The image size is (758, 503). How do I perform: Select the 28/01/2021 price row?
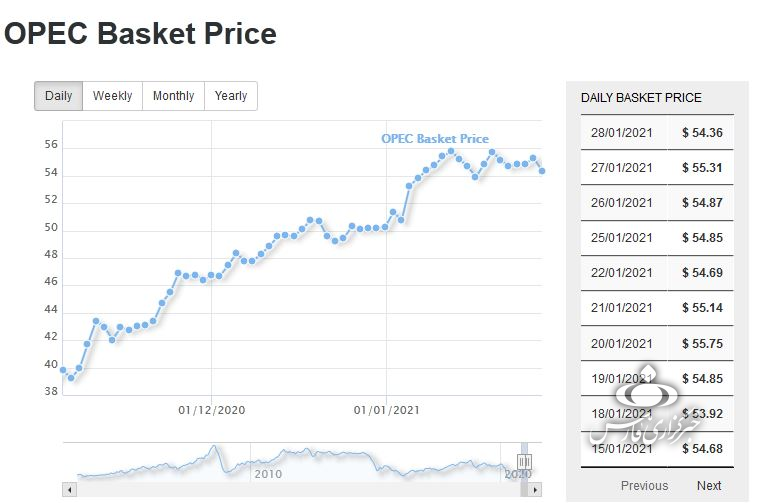657,132
